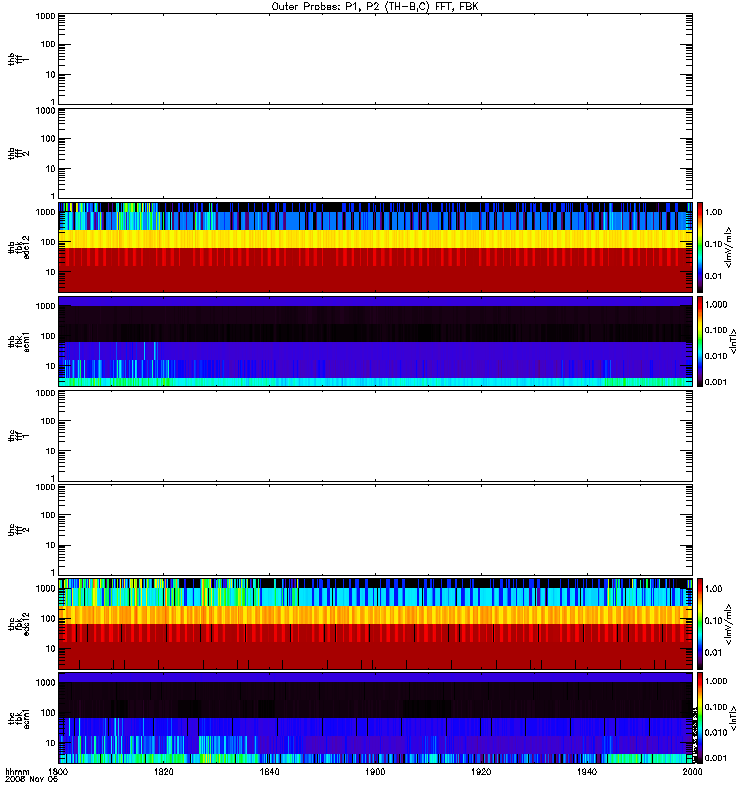
Task: Click inside the thb fbk edc12 spectrogram panel
Action: pyautogui.click(x=375, y=247)
